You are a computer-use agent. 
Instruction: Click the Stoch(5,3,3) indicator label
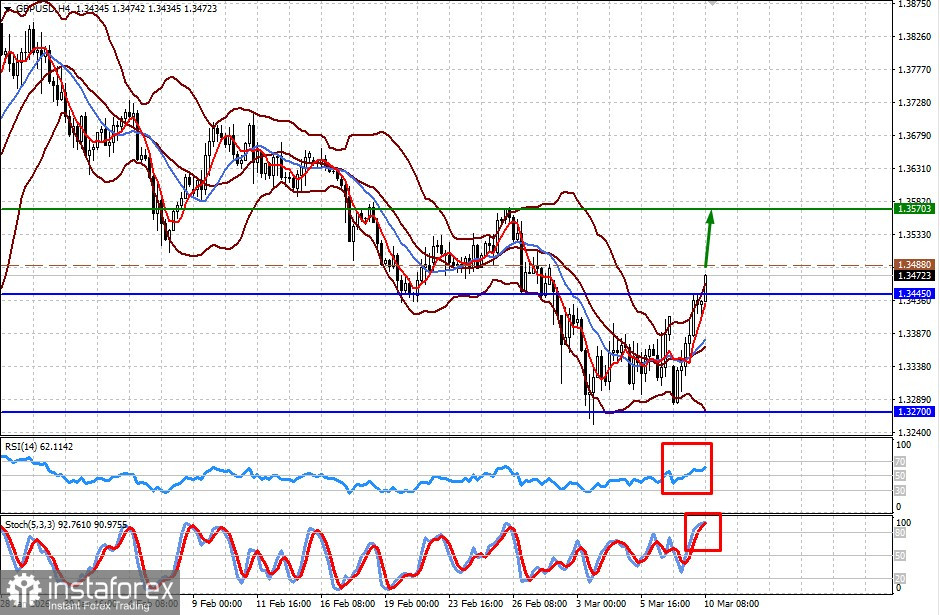pyautogui.click(x=66, y=524)
